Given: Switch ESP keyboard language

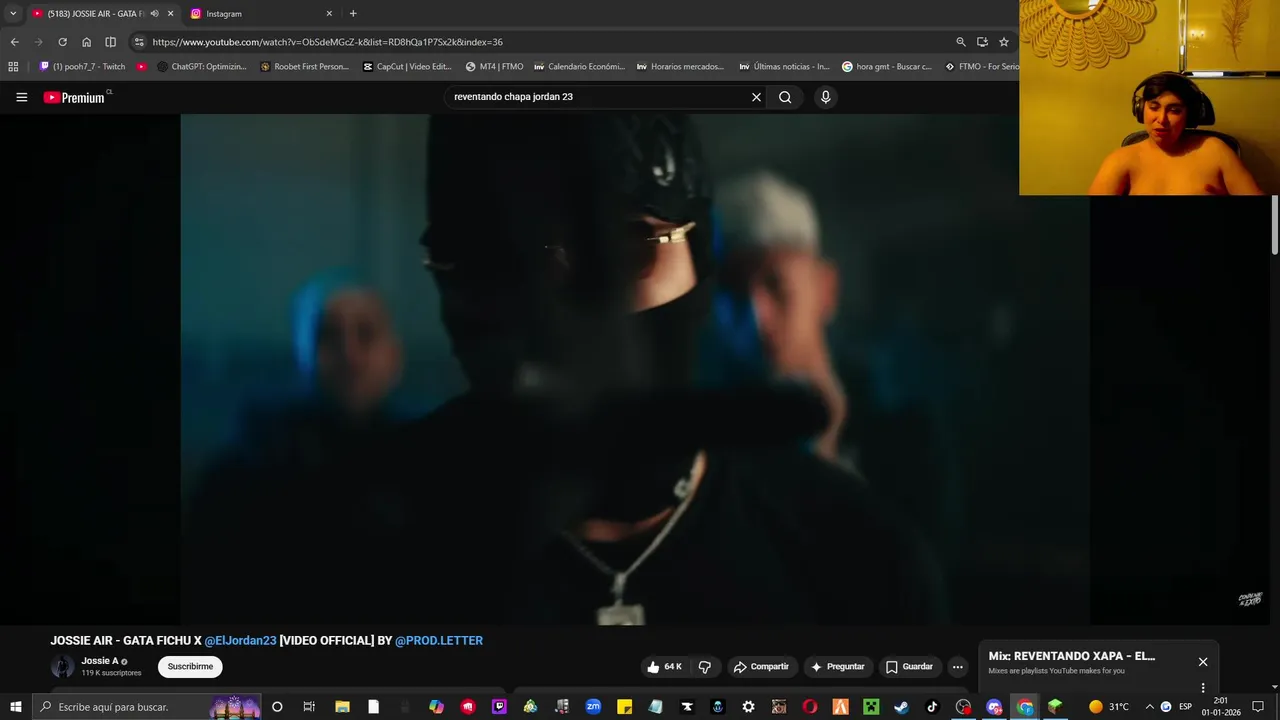Looking at the screenshot, I should 1185,707.
